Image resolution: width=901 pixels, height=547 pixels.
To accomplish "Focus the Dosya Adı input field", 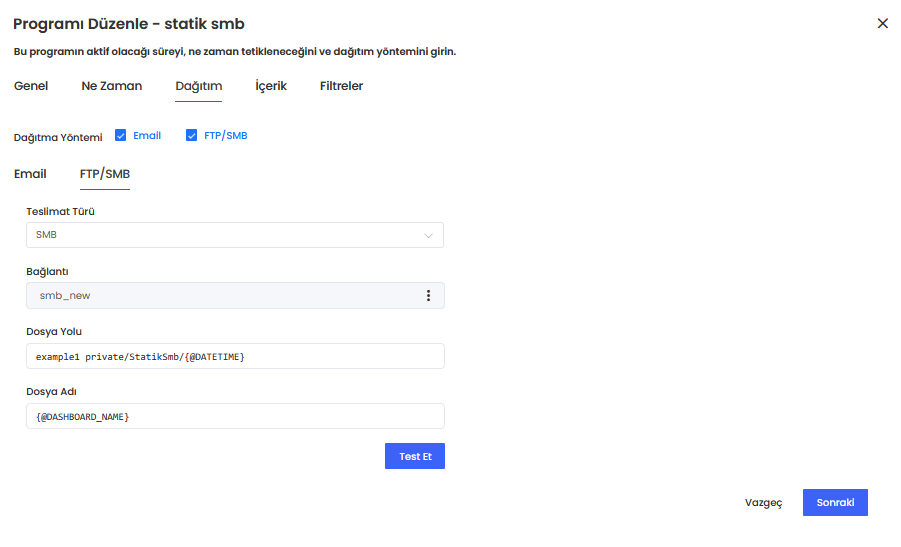I will (x=234, y=416).
